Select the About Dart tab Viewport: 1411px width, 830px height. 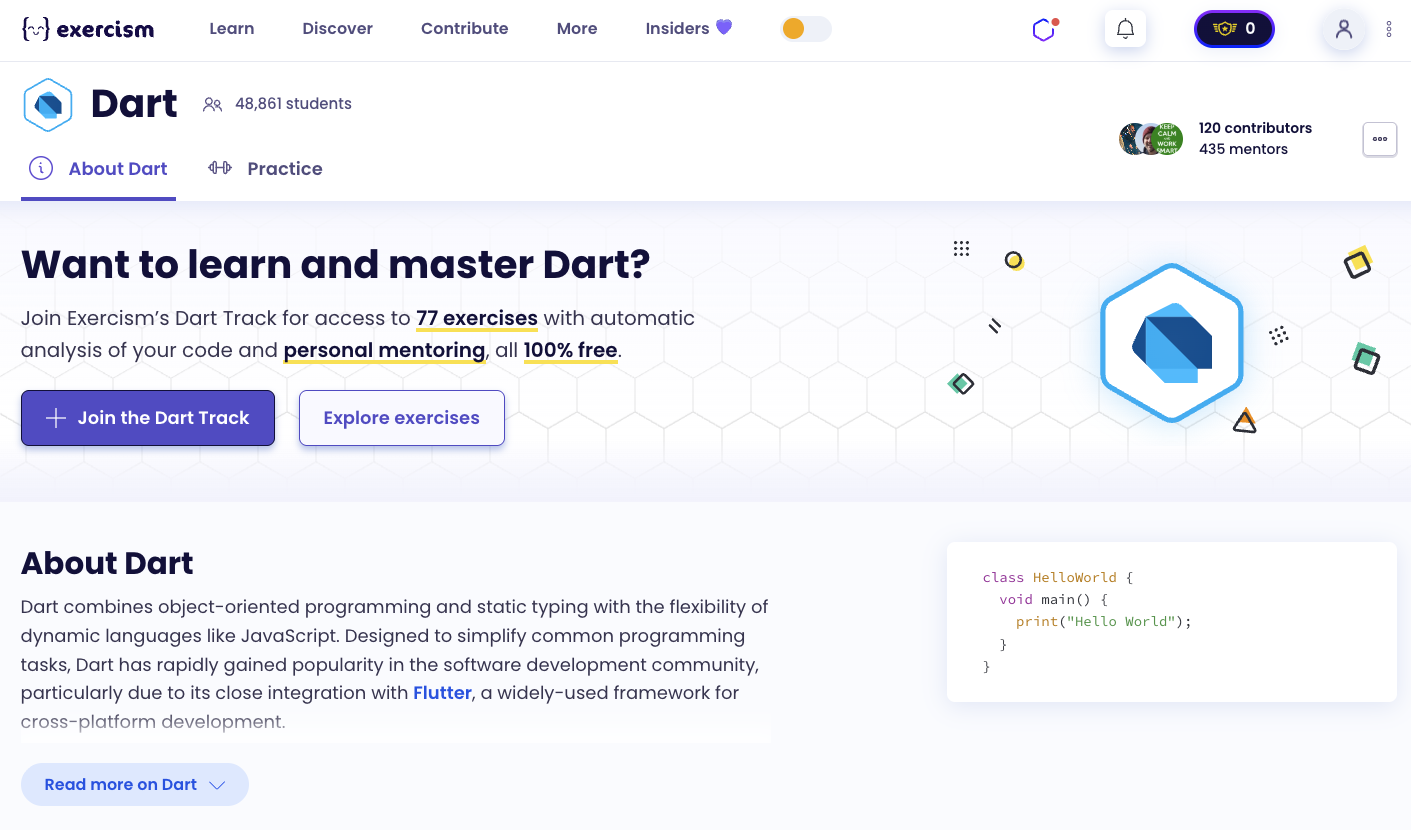[99, 169]
